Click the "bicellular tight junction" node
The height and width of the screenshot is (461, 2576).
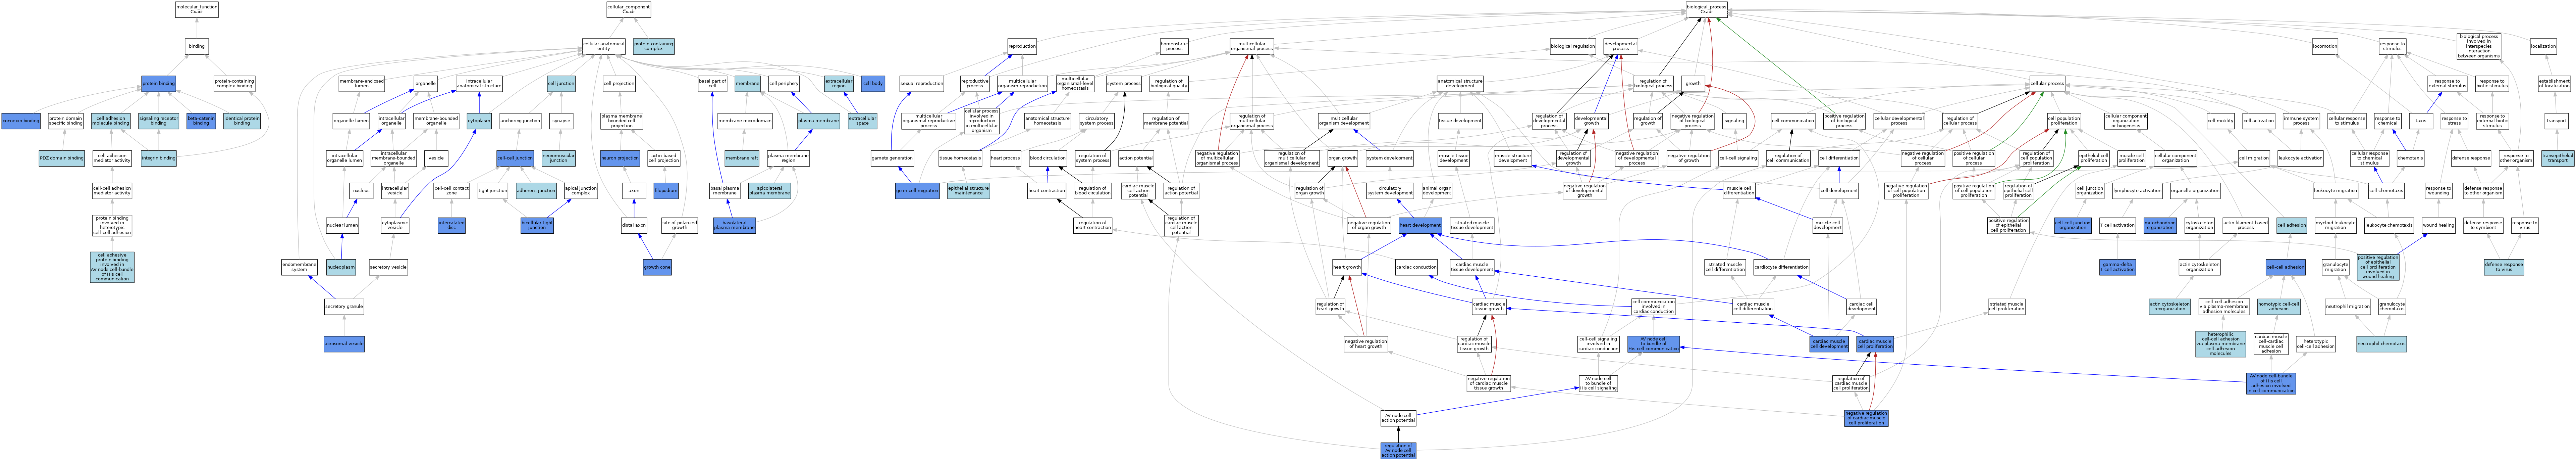point(537,226)
